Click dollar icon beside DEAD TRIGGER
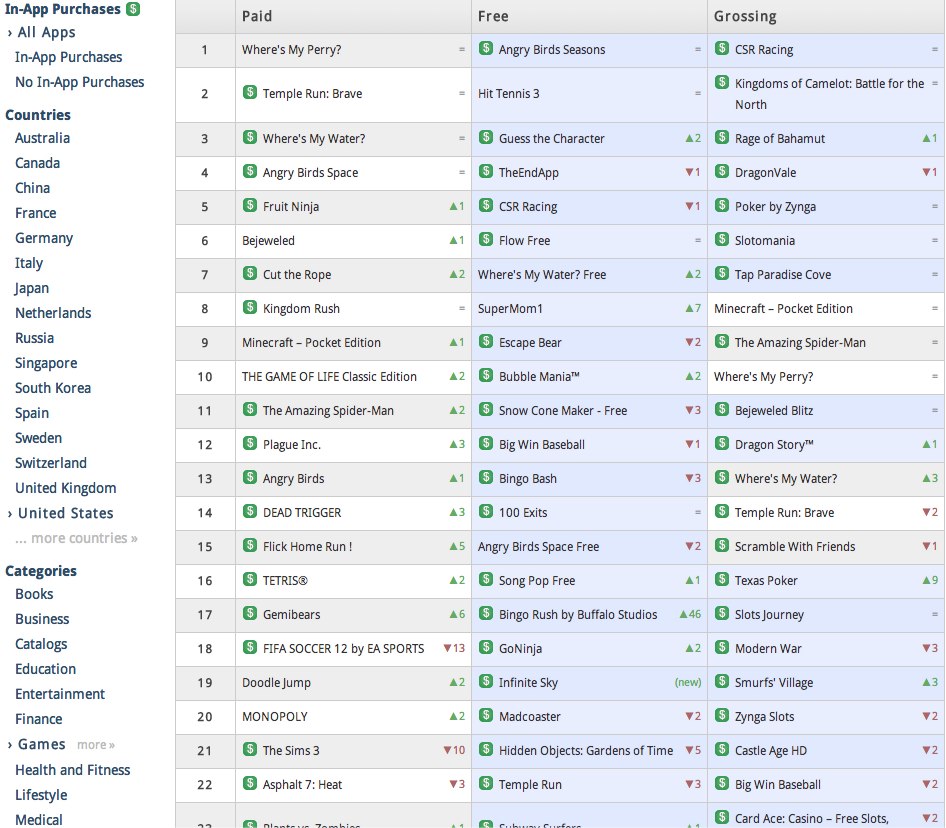The height and width of the screenshot is (828, 946). (x=250, y=511)
